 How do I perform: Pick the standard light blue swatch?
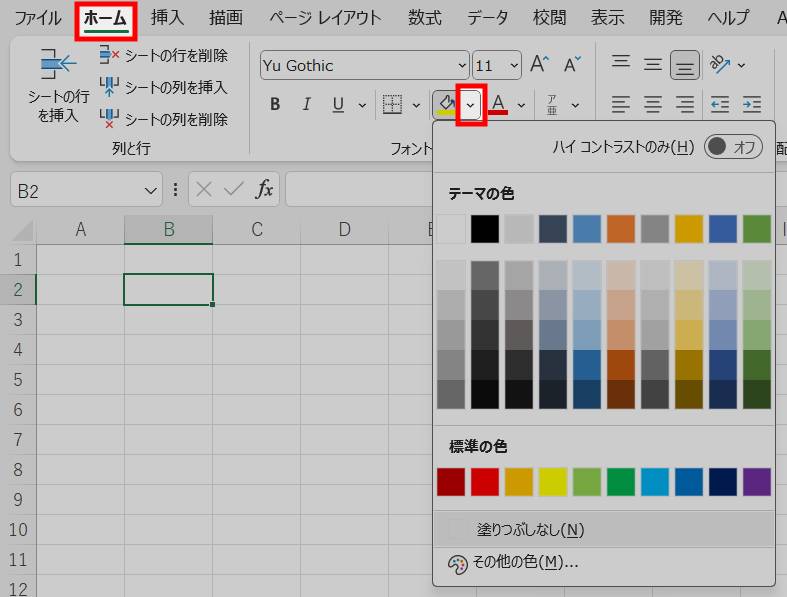point(655,482)
